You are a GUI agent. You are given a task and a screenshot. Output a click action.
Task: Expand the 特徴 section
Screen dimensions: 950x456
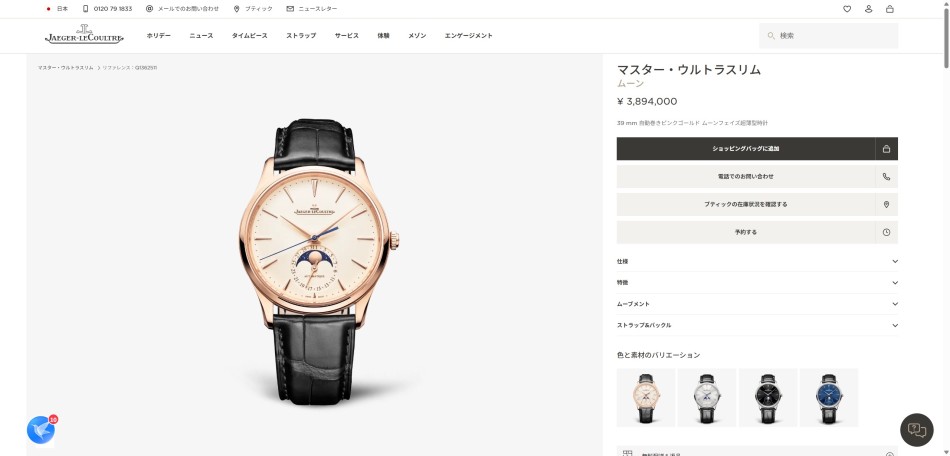point(757,283)
